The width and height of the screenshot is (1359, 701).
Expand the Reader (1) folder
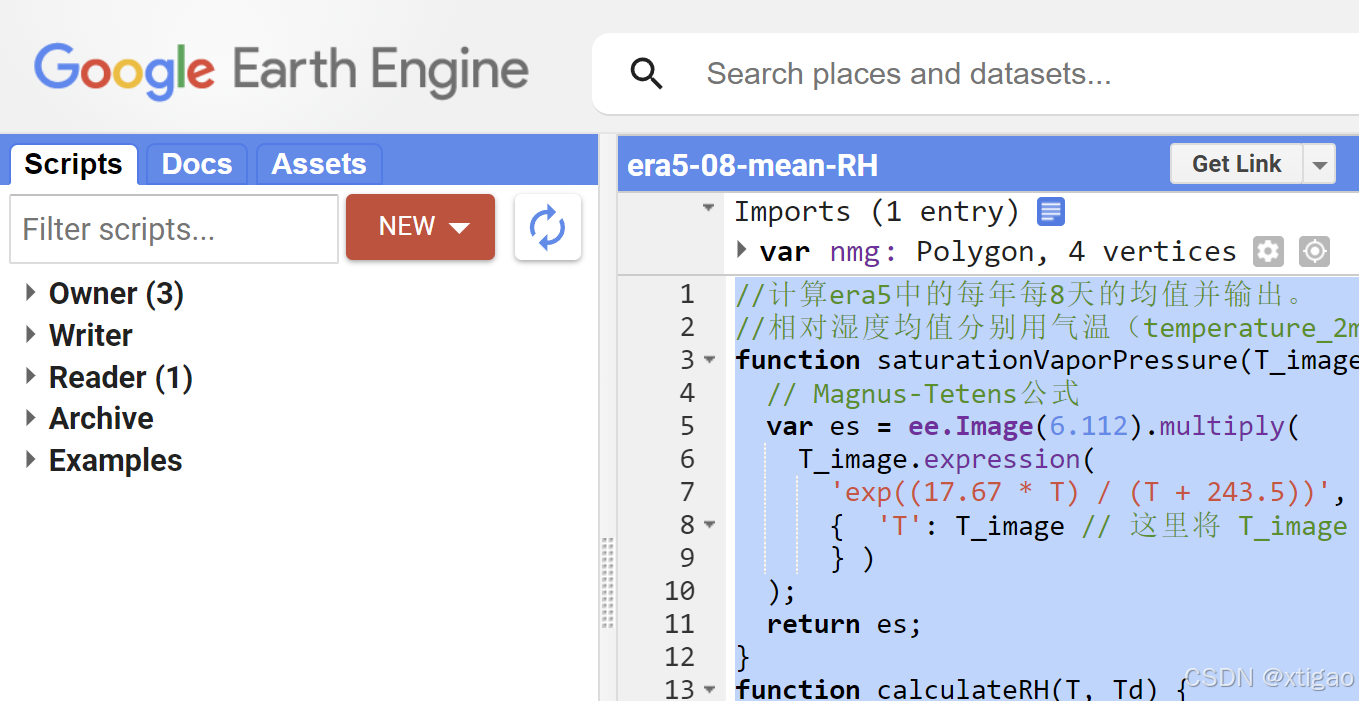click(31, 377)
